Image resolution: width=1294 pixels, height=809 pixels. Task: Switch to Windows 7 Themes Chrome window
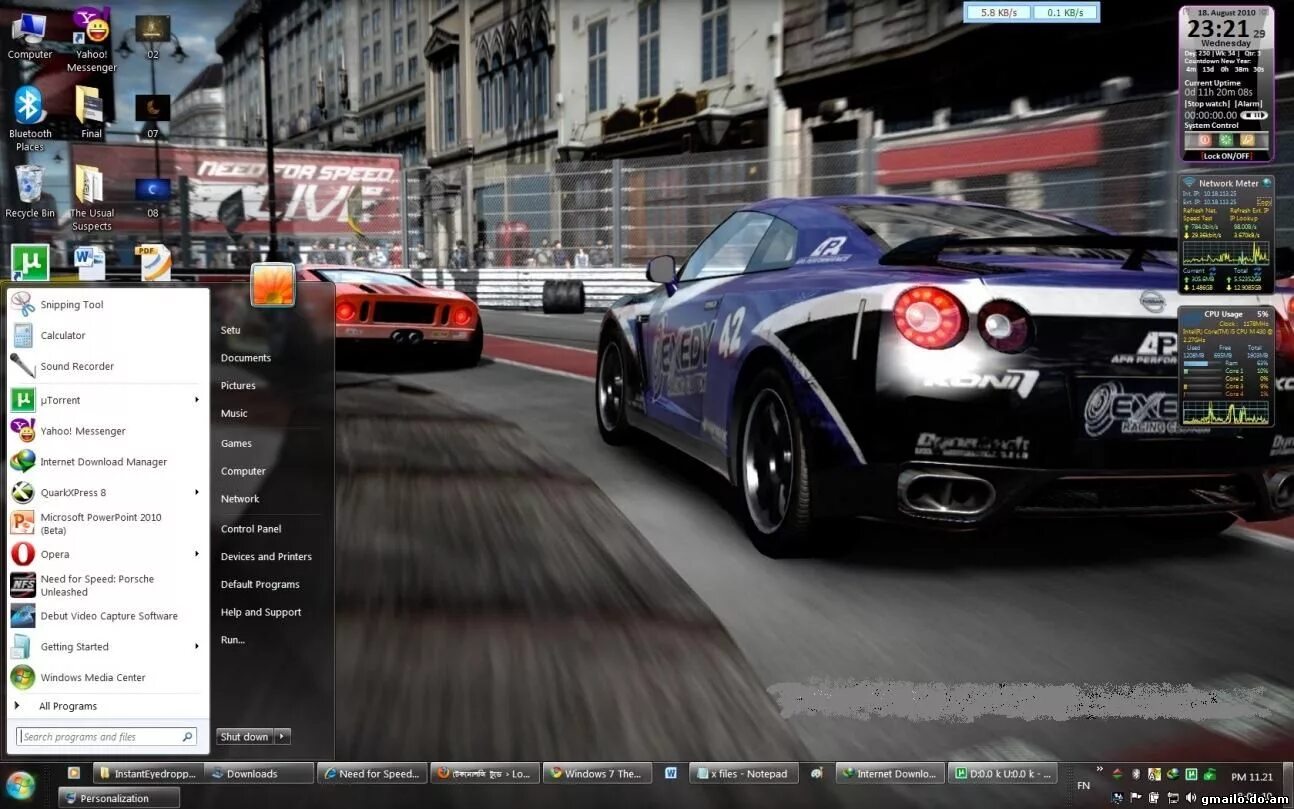[597, 773]
